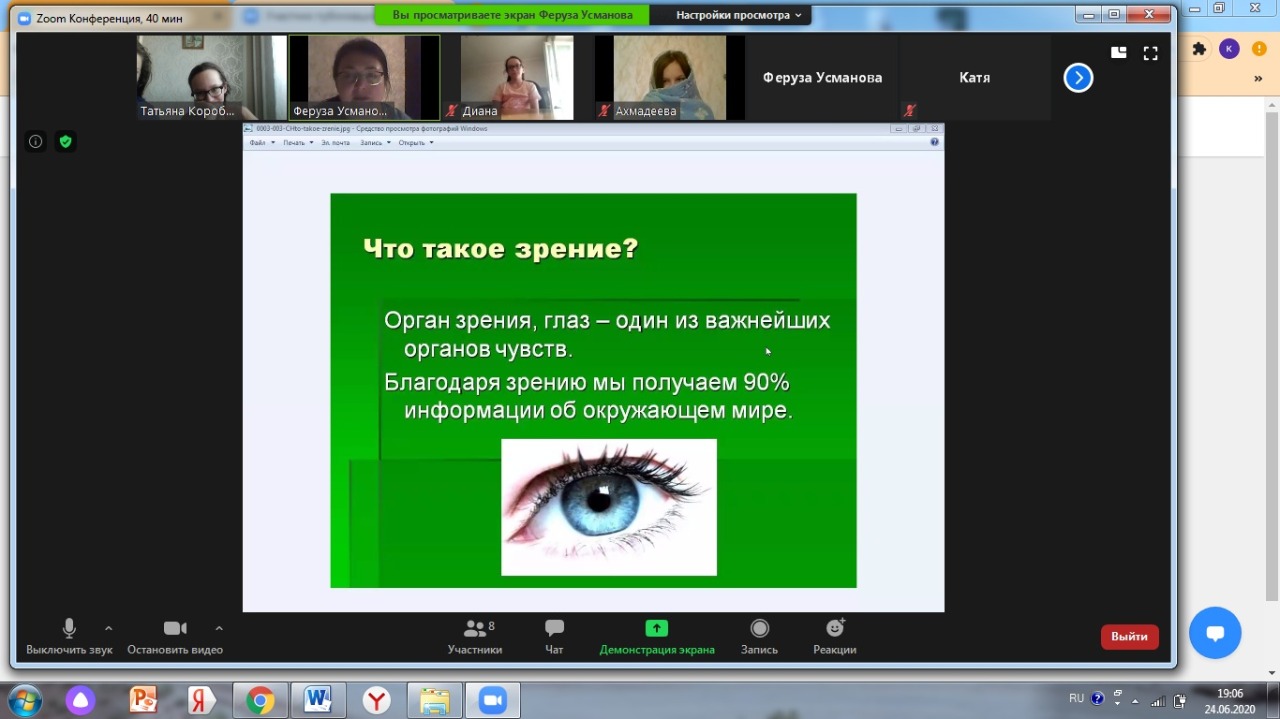
Task: Click the blue chat bubble widget
Action: pos(1215,633)
